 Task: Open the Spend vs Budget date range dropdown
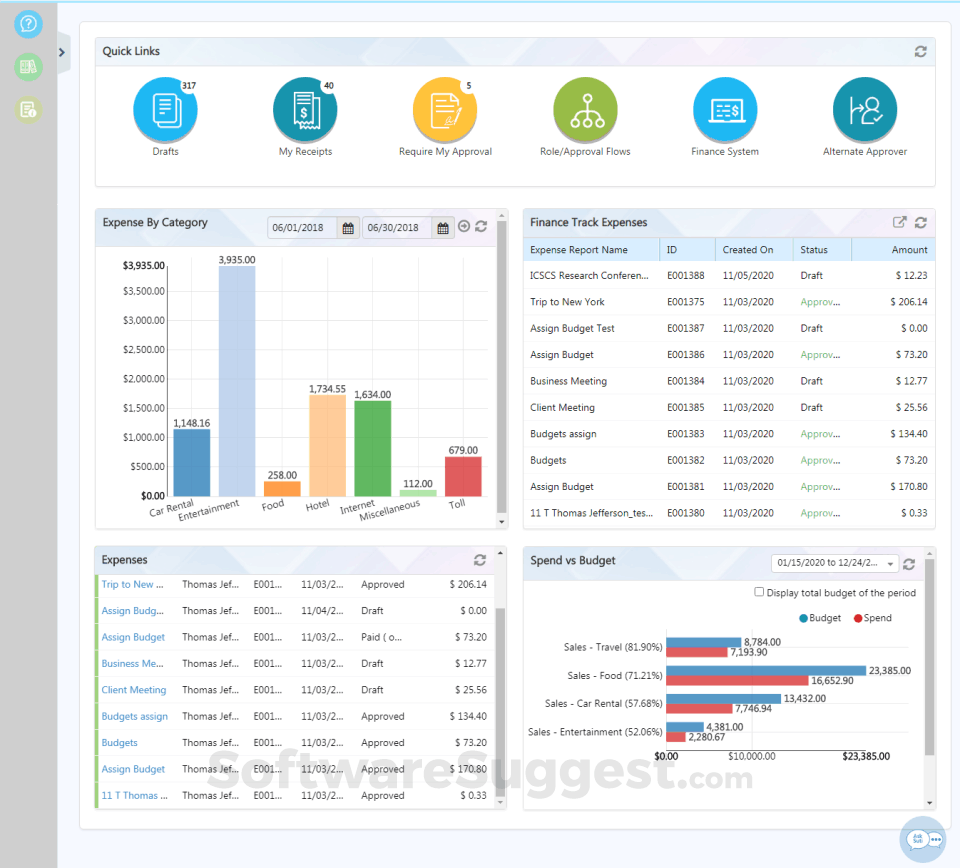(834, 563)
